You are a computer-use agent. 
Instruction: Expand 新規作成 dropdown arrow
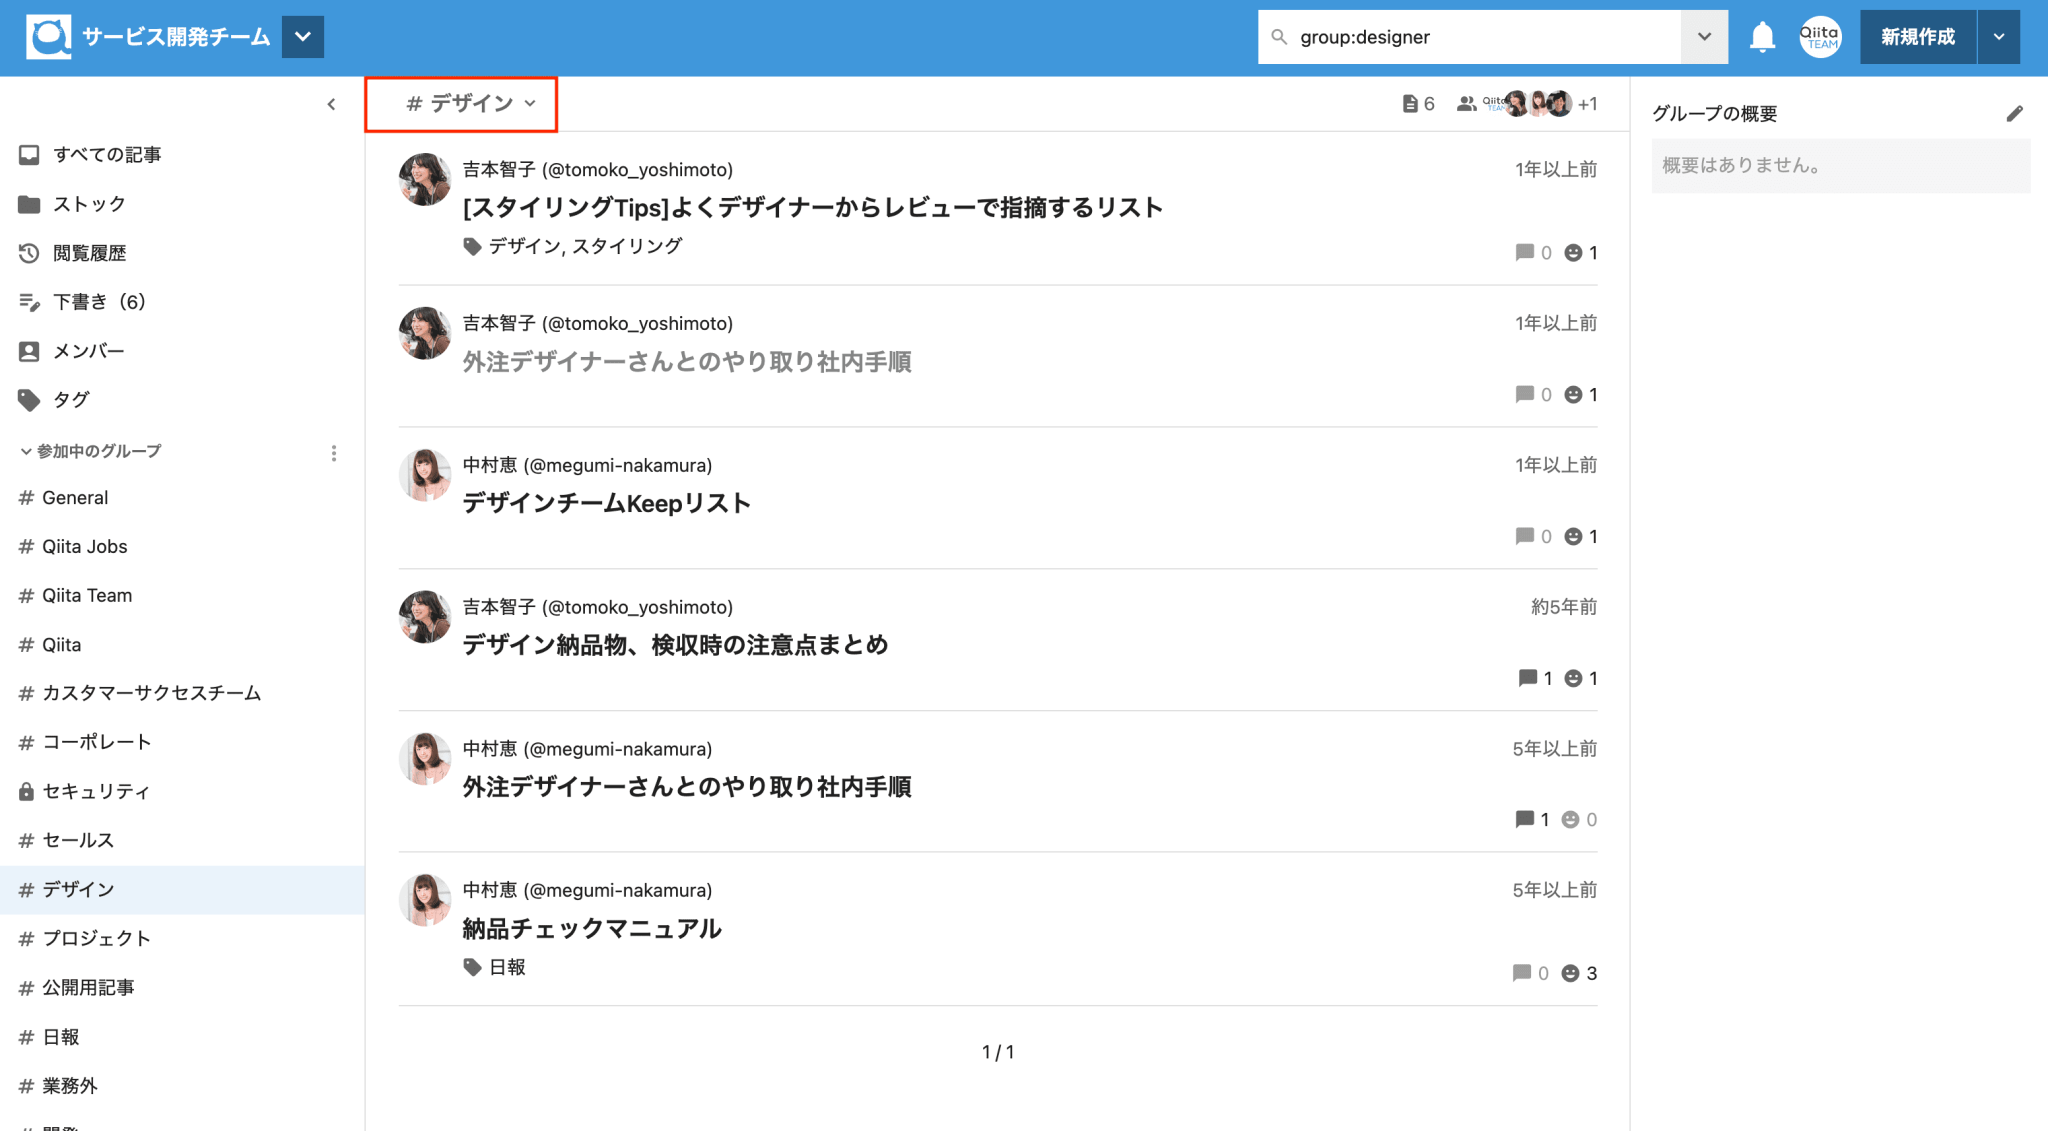click(1998, 37)
